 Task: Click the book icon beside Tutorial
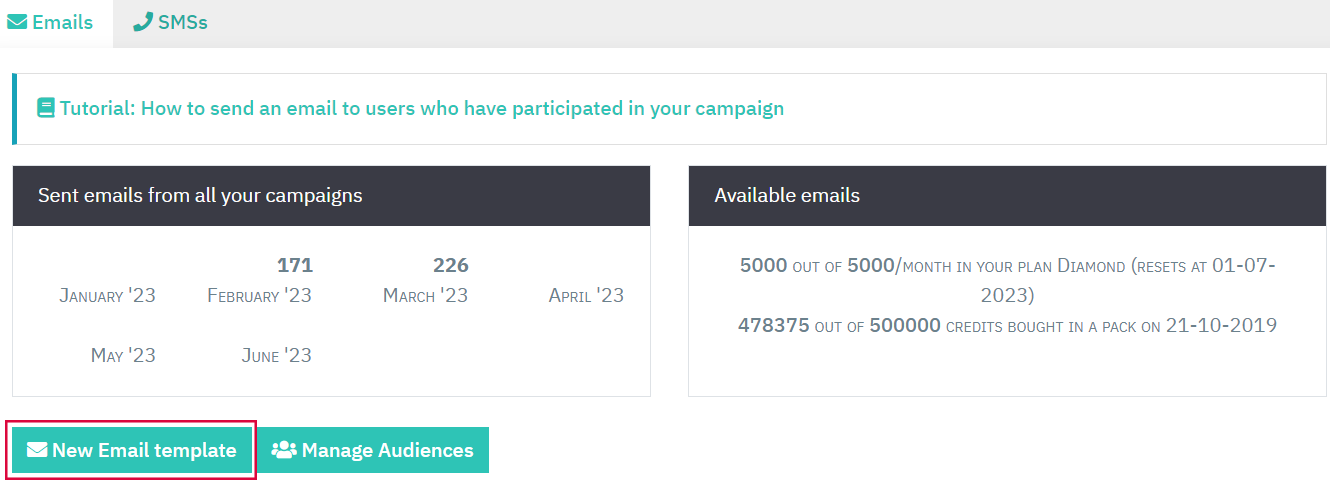(x=46, y=108)
